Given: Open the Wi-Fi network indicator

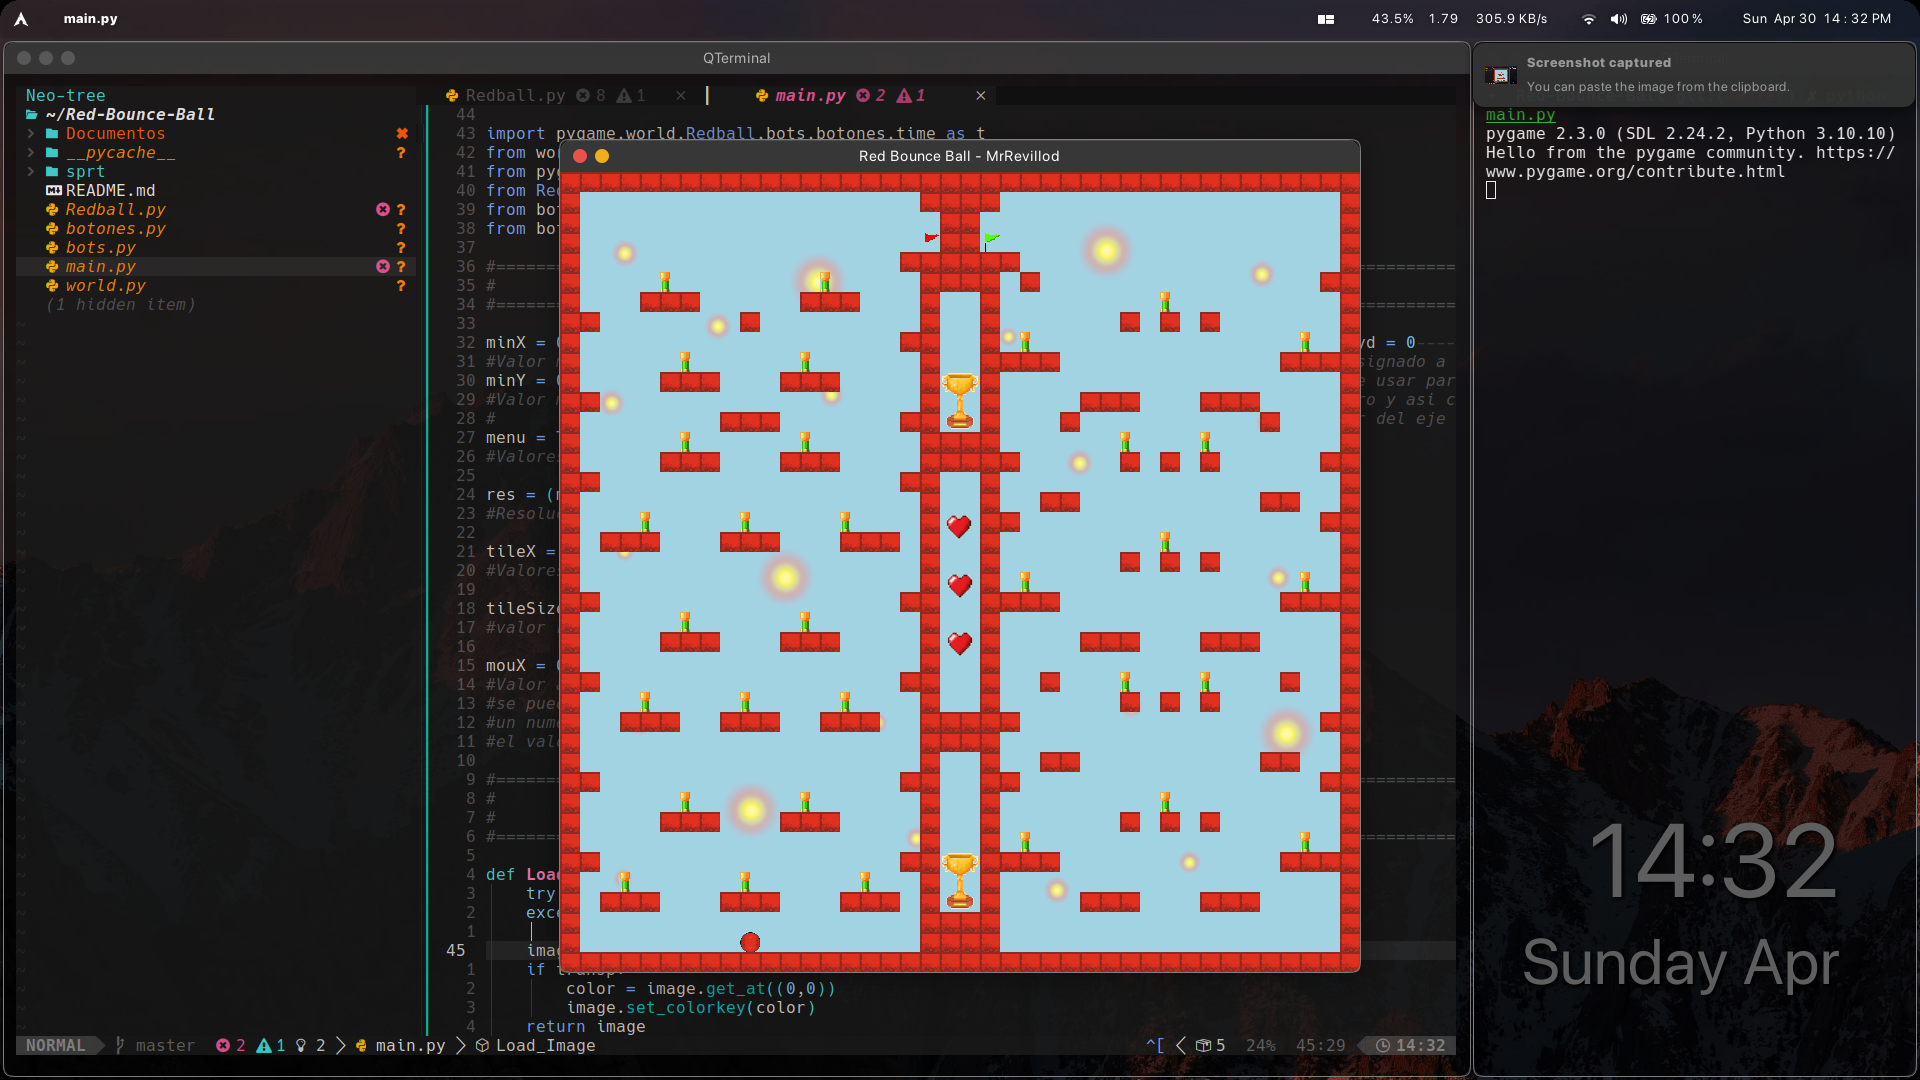Looking at the screenshot, I should tap(1588, 19).
